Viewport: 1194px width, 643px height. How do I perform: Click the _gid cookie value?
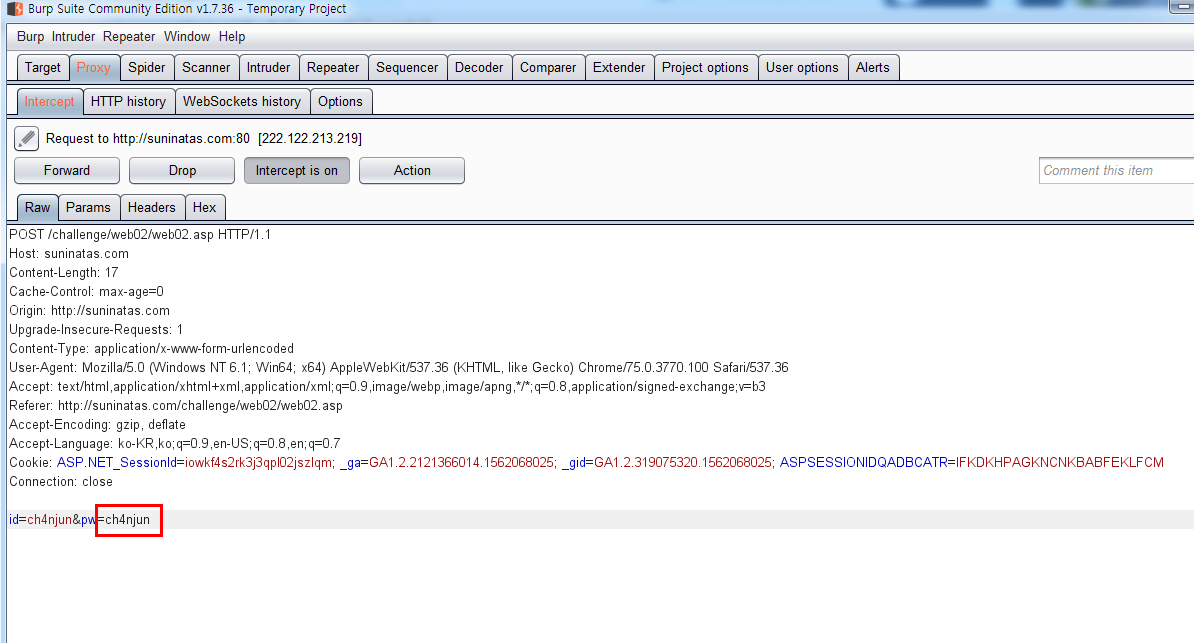click(682, 462)
